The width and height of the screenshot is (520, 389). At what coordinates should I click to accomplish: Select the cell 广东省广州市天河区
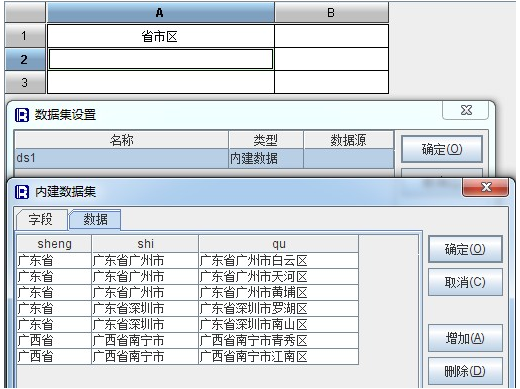tap(279, 277)
